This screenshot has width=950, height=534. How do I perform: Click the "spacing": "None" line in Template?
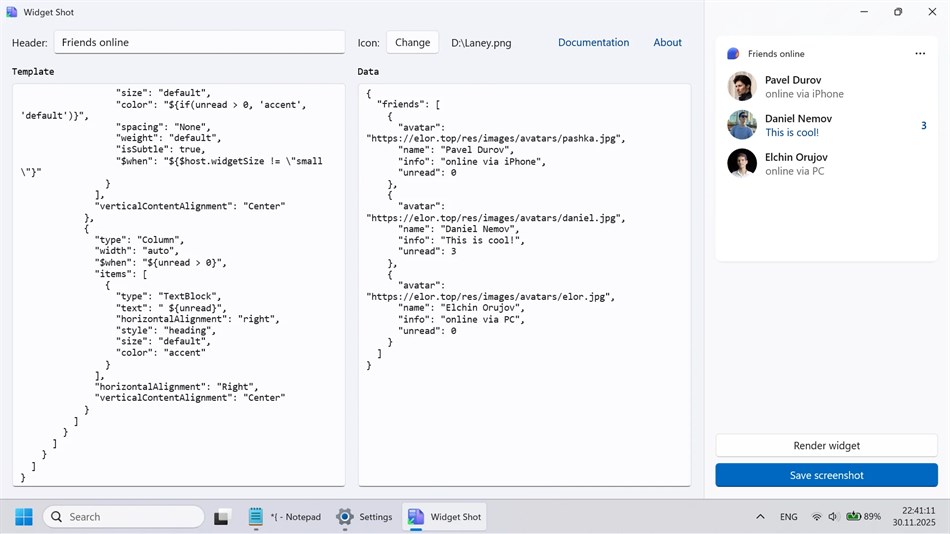163,127
